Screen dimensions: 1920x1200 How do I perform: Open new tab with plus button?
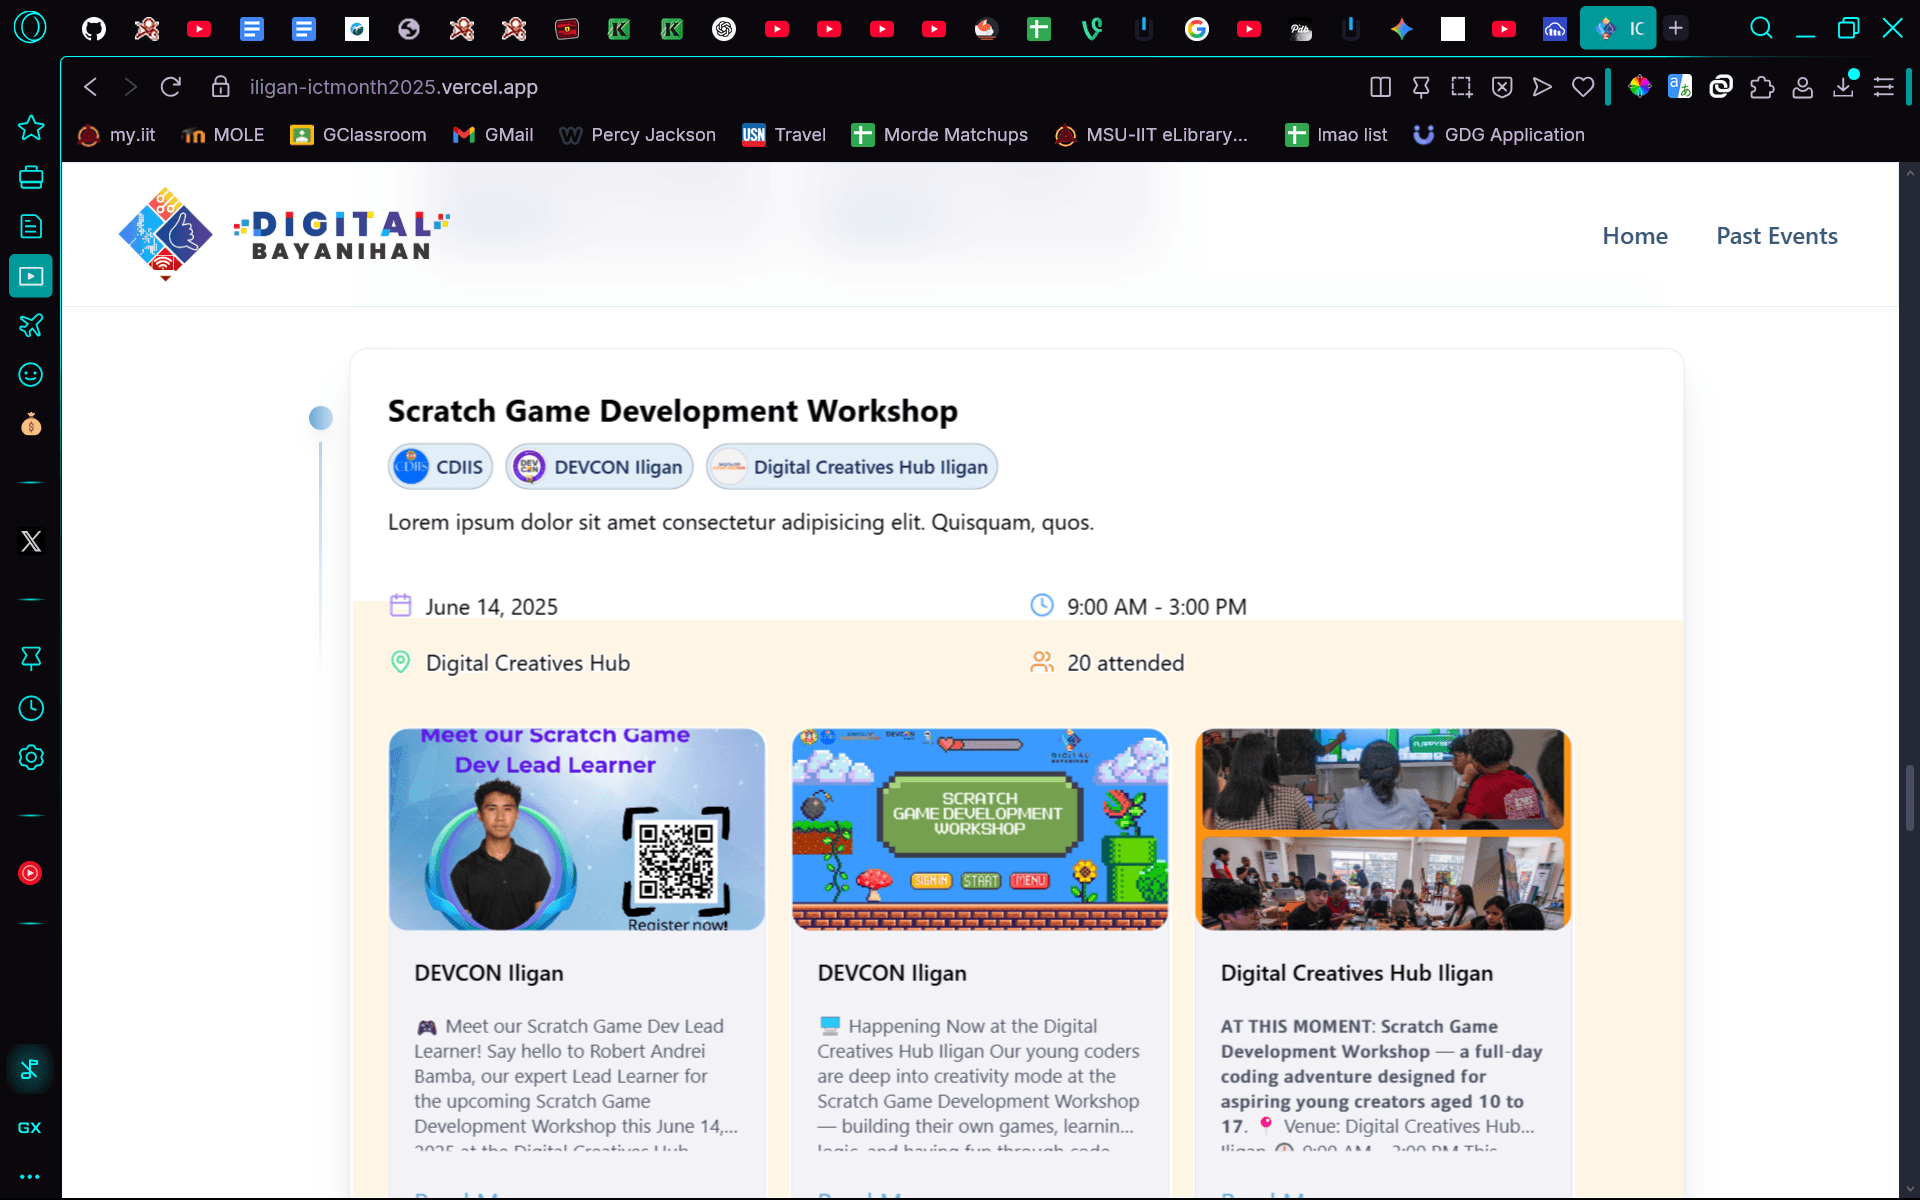[x=1676, y=28]
